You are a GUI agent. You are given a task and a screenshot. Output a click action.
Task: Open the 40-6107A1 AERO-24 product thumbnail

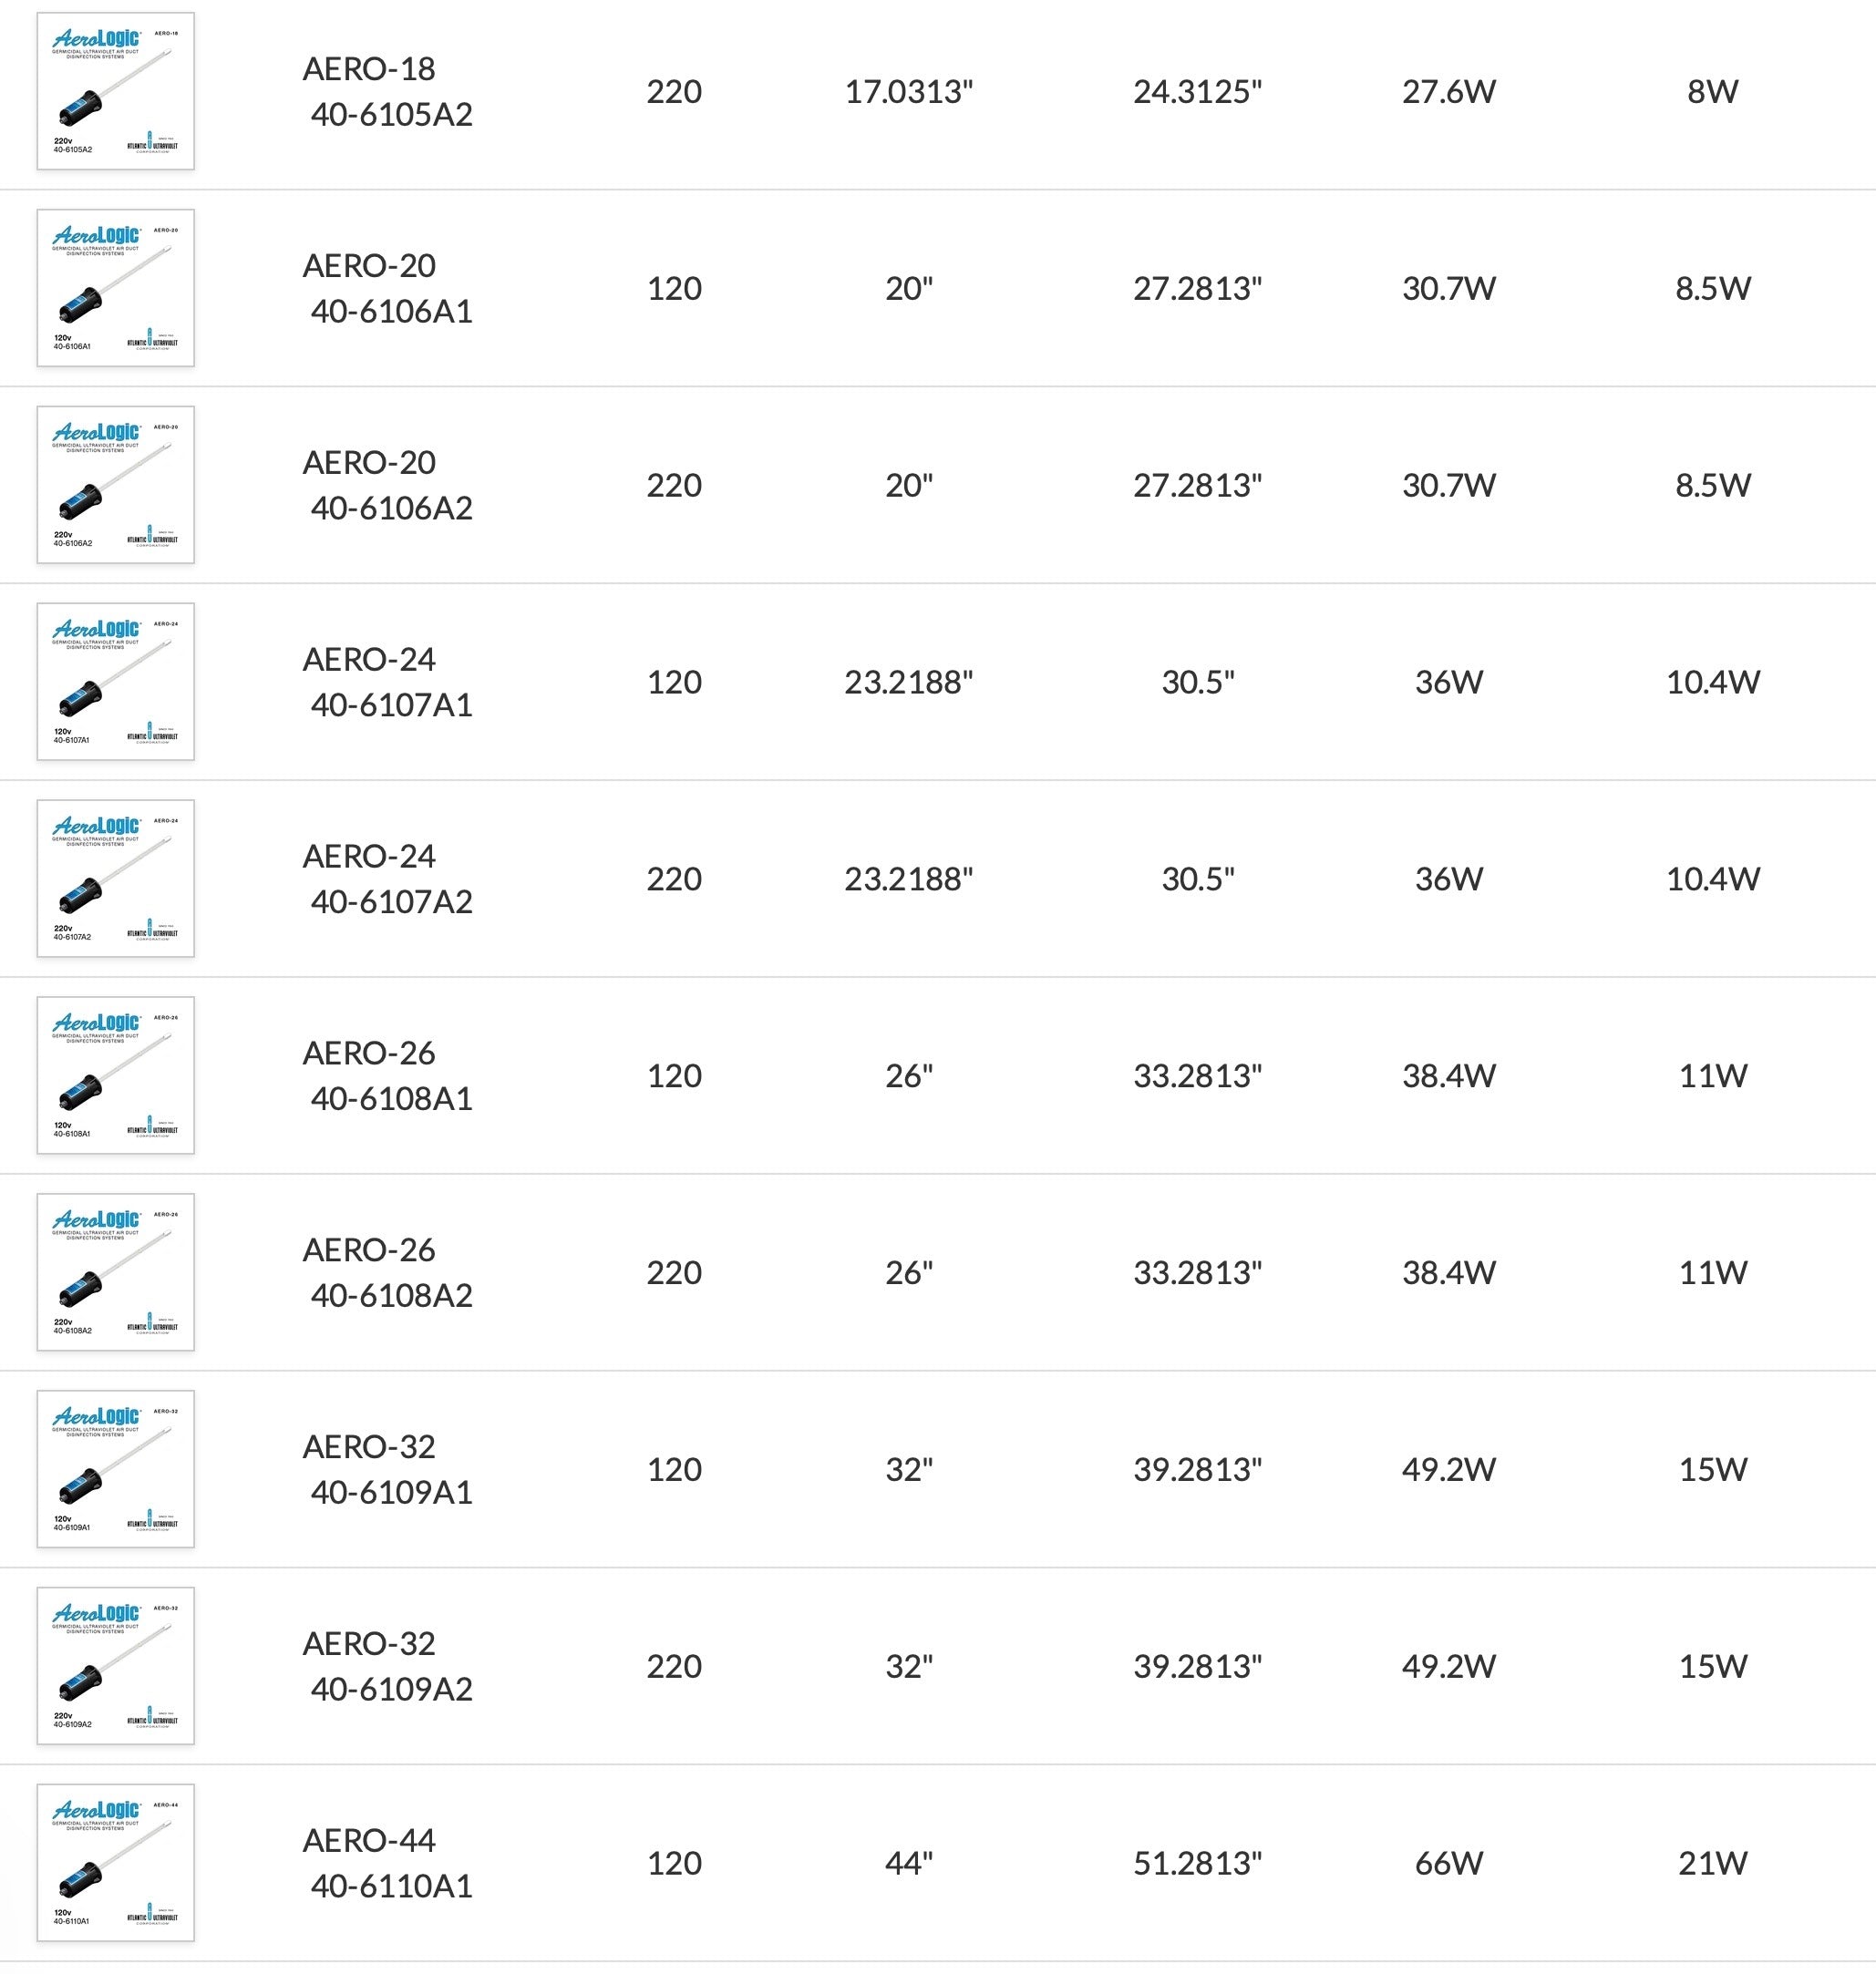tap(115, 682)
